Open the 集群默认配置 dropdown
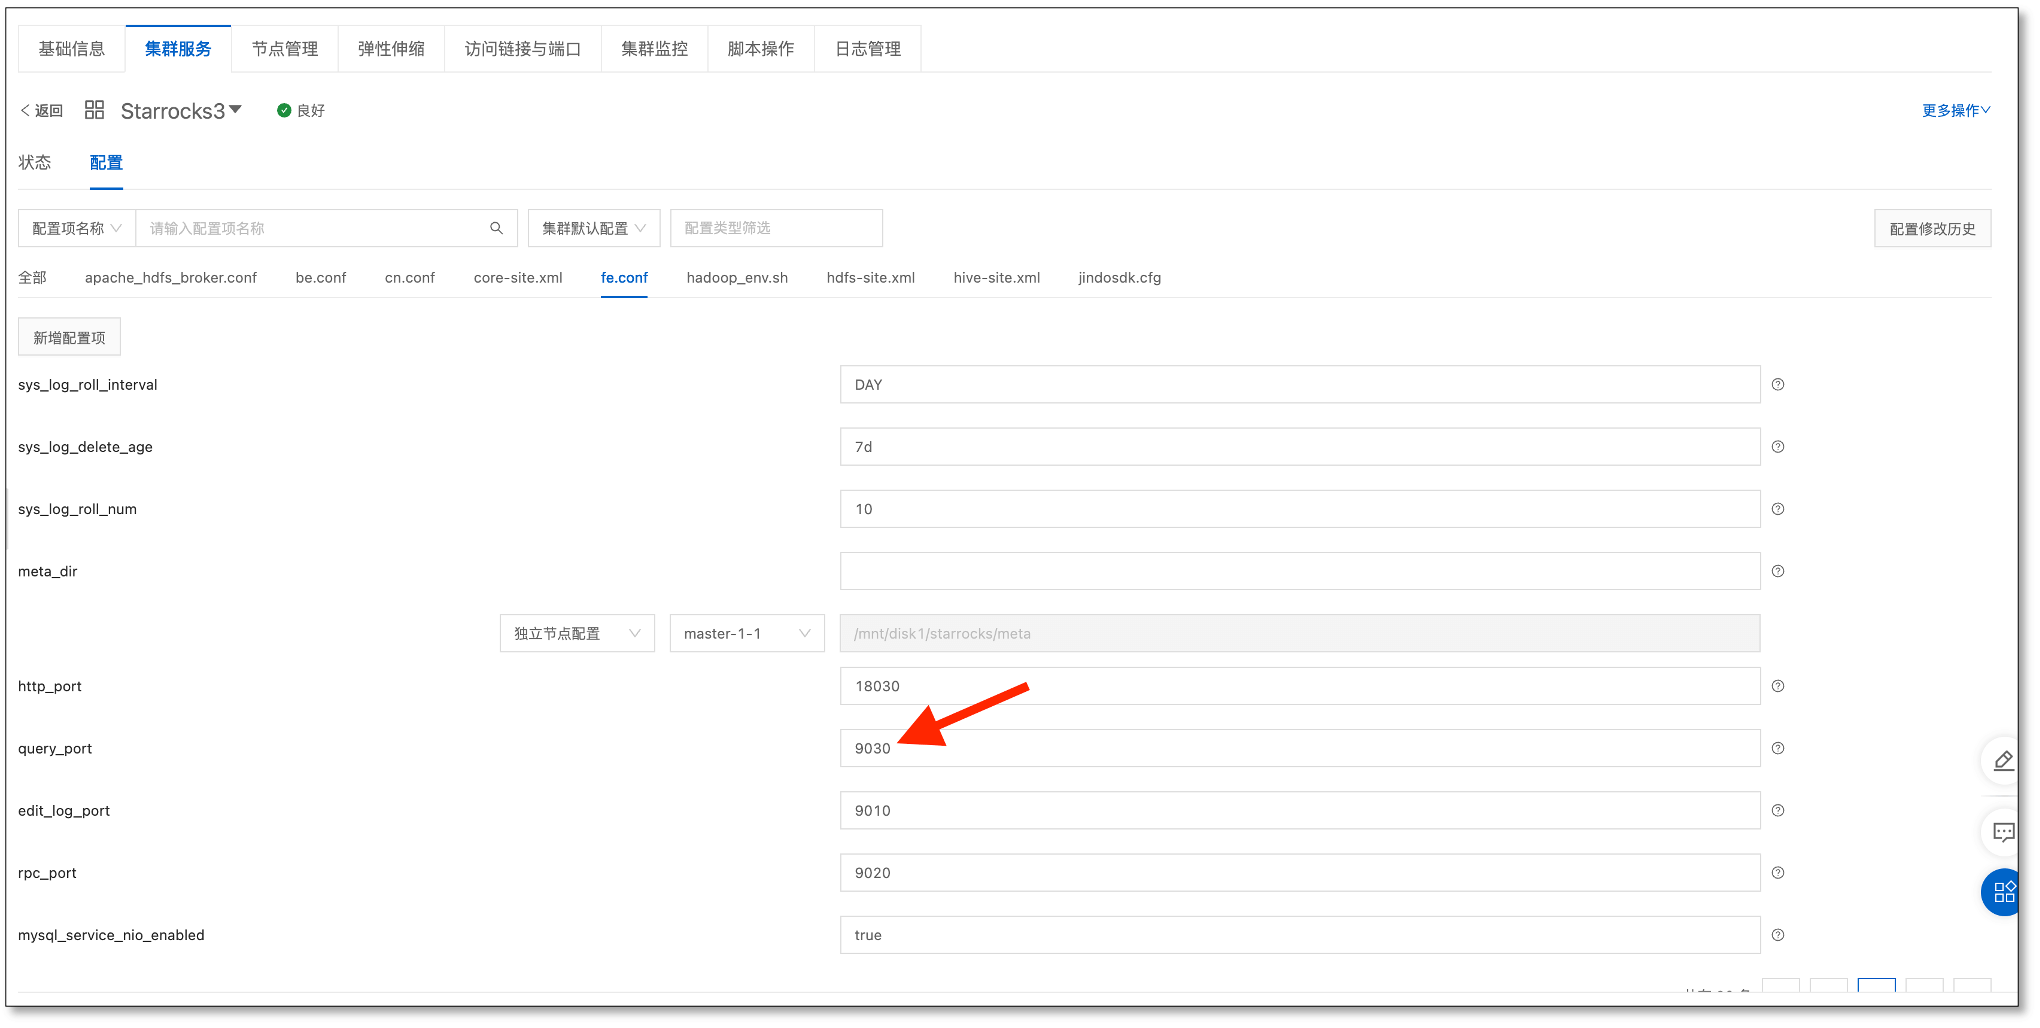Screen dimensions: 2040x1028 click(x=593, y=228)
